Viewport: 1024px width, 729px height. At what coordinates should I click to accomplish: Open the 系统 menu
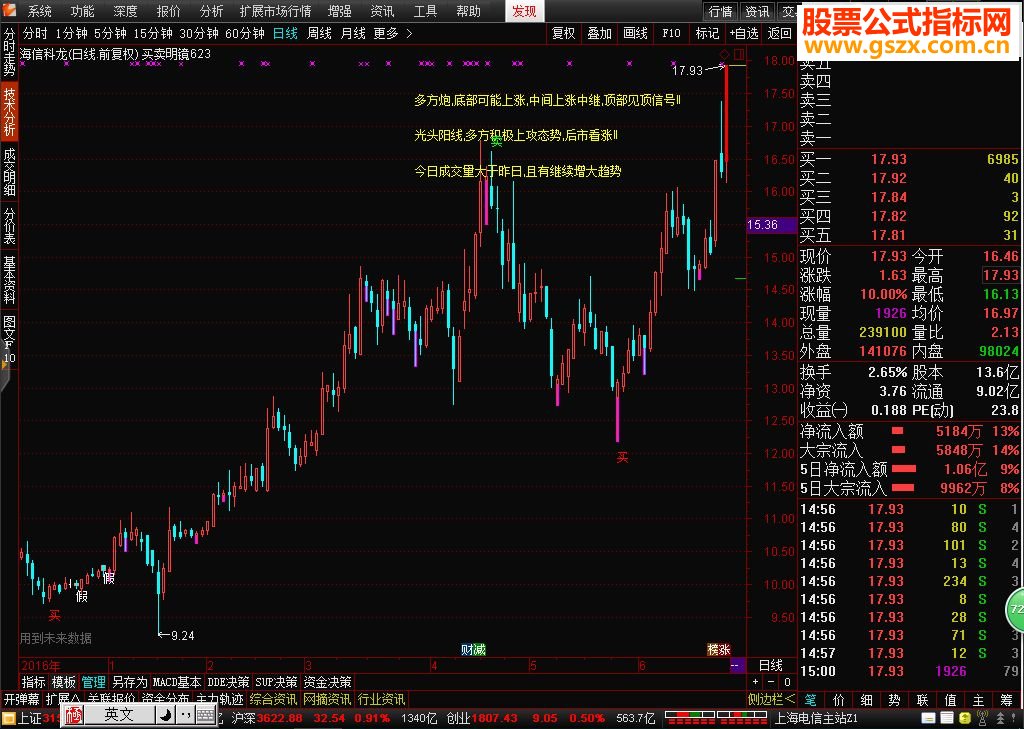(40, 11)
